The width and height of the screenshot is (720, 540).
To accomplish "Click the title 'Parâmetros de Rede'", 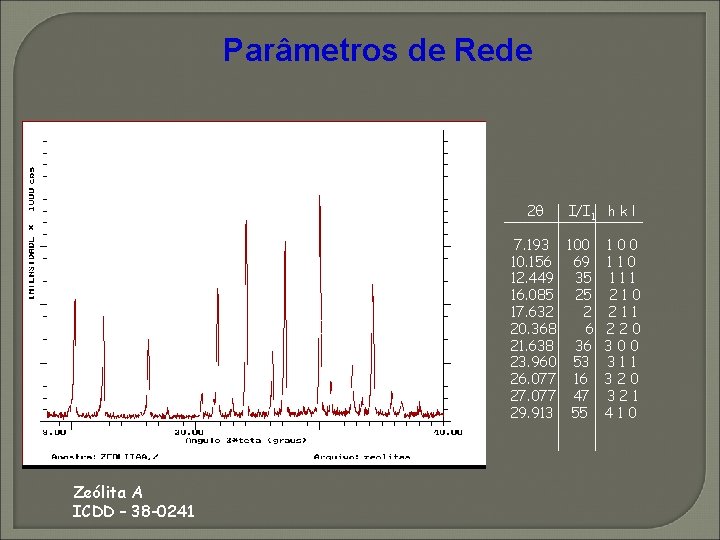I will click(377, 50).
